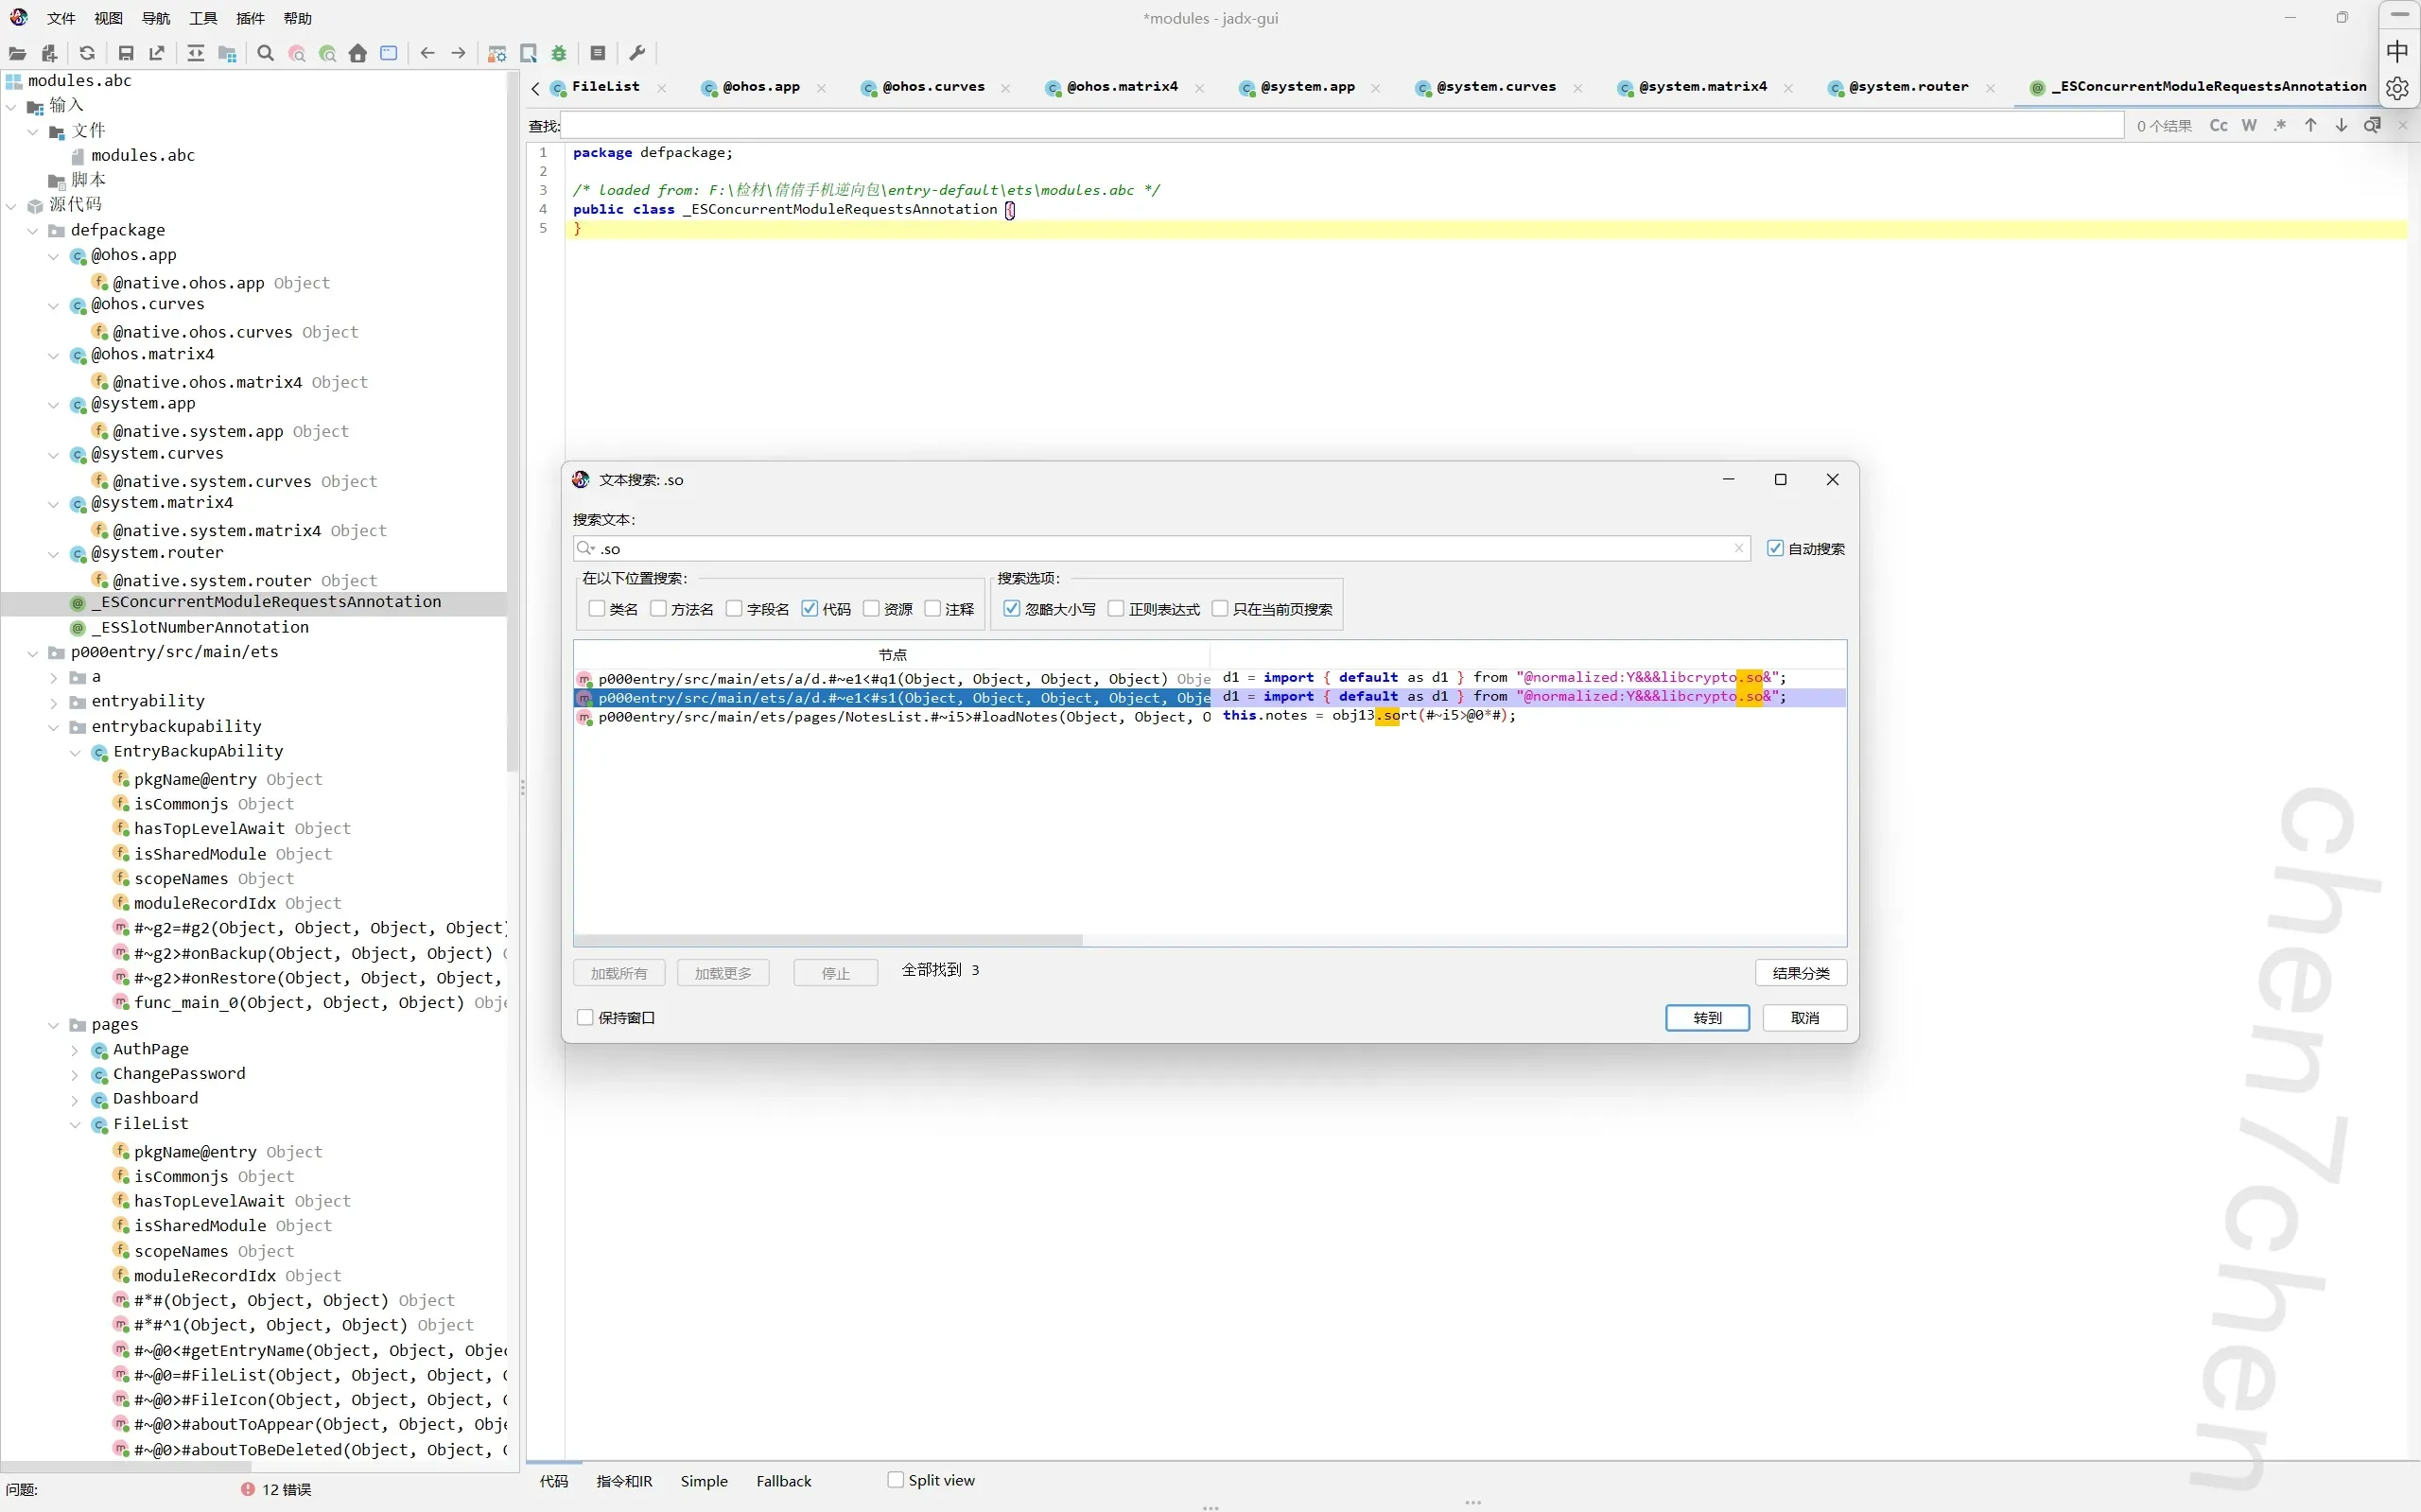The width and height of the screenshot is (2421, 1512).
Task: Open file with the folder toolbar icon
Action: pos(17,54)
